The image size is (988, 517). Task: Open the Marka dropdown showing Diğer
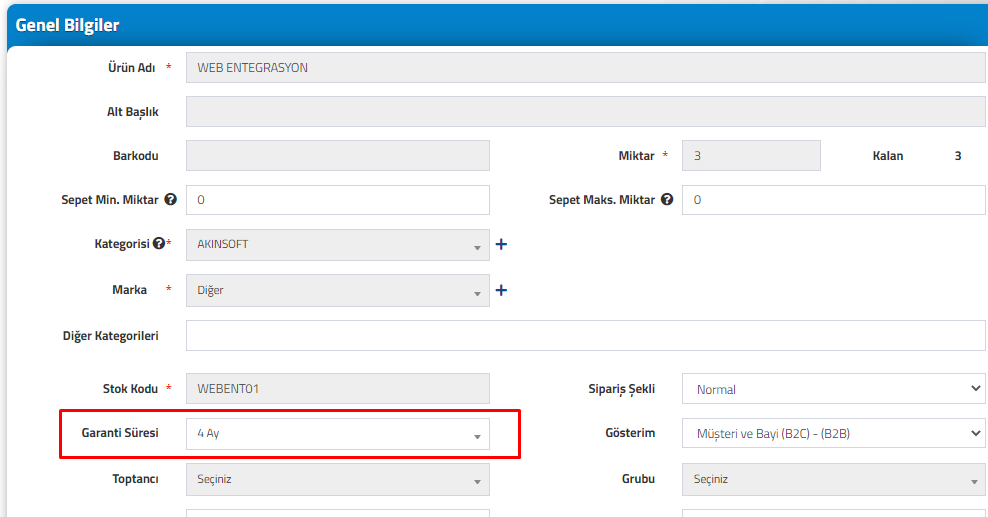pos(338,290)
